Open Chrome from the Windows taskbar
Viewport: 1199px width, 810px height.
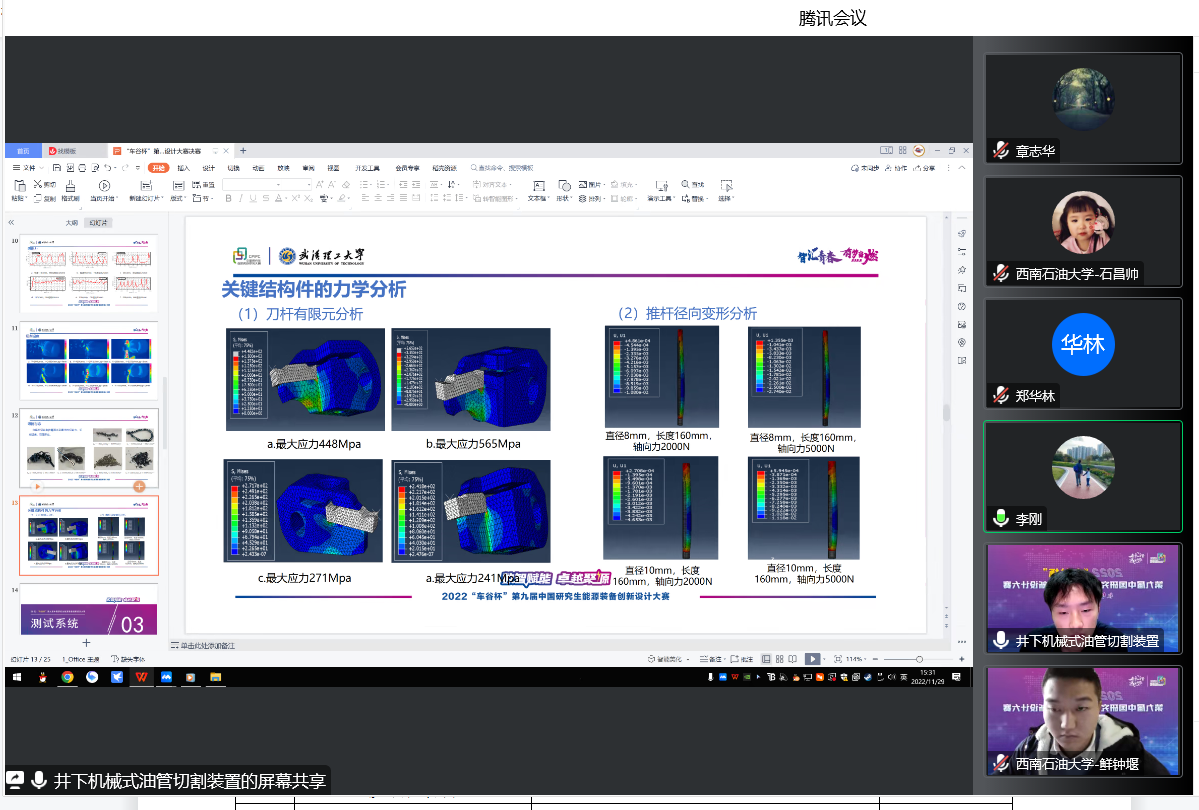point(67,677)
